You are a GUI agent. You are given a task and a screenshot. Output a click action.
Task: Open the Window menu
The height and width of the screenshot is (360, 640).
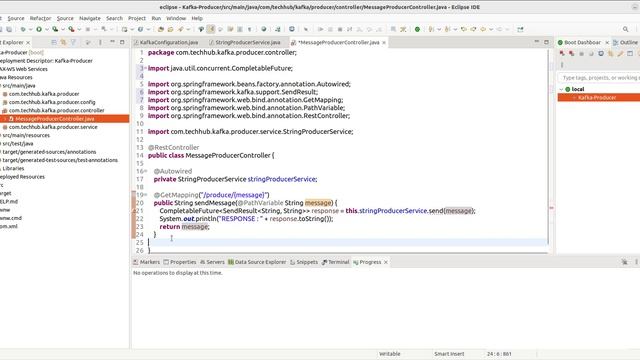(176, 18)
